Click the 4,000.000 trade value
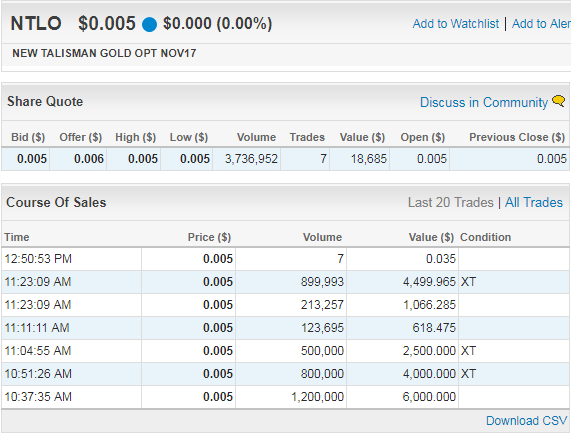571x433 pixels. coord(429,374)
